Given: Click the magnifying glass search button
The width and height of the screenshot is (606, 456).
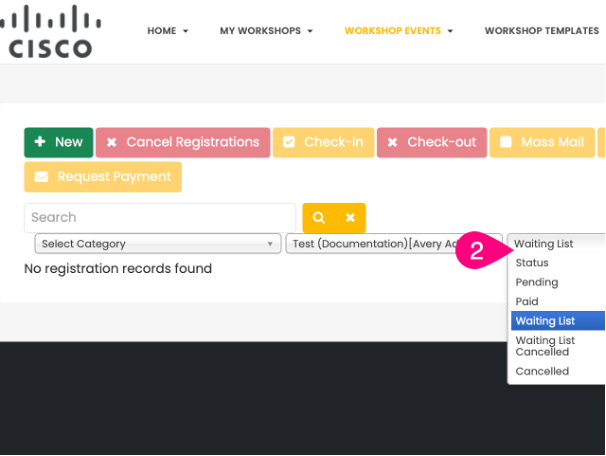Looking at the screenshot, I should pos(318,217).
